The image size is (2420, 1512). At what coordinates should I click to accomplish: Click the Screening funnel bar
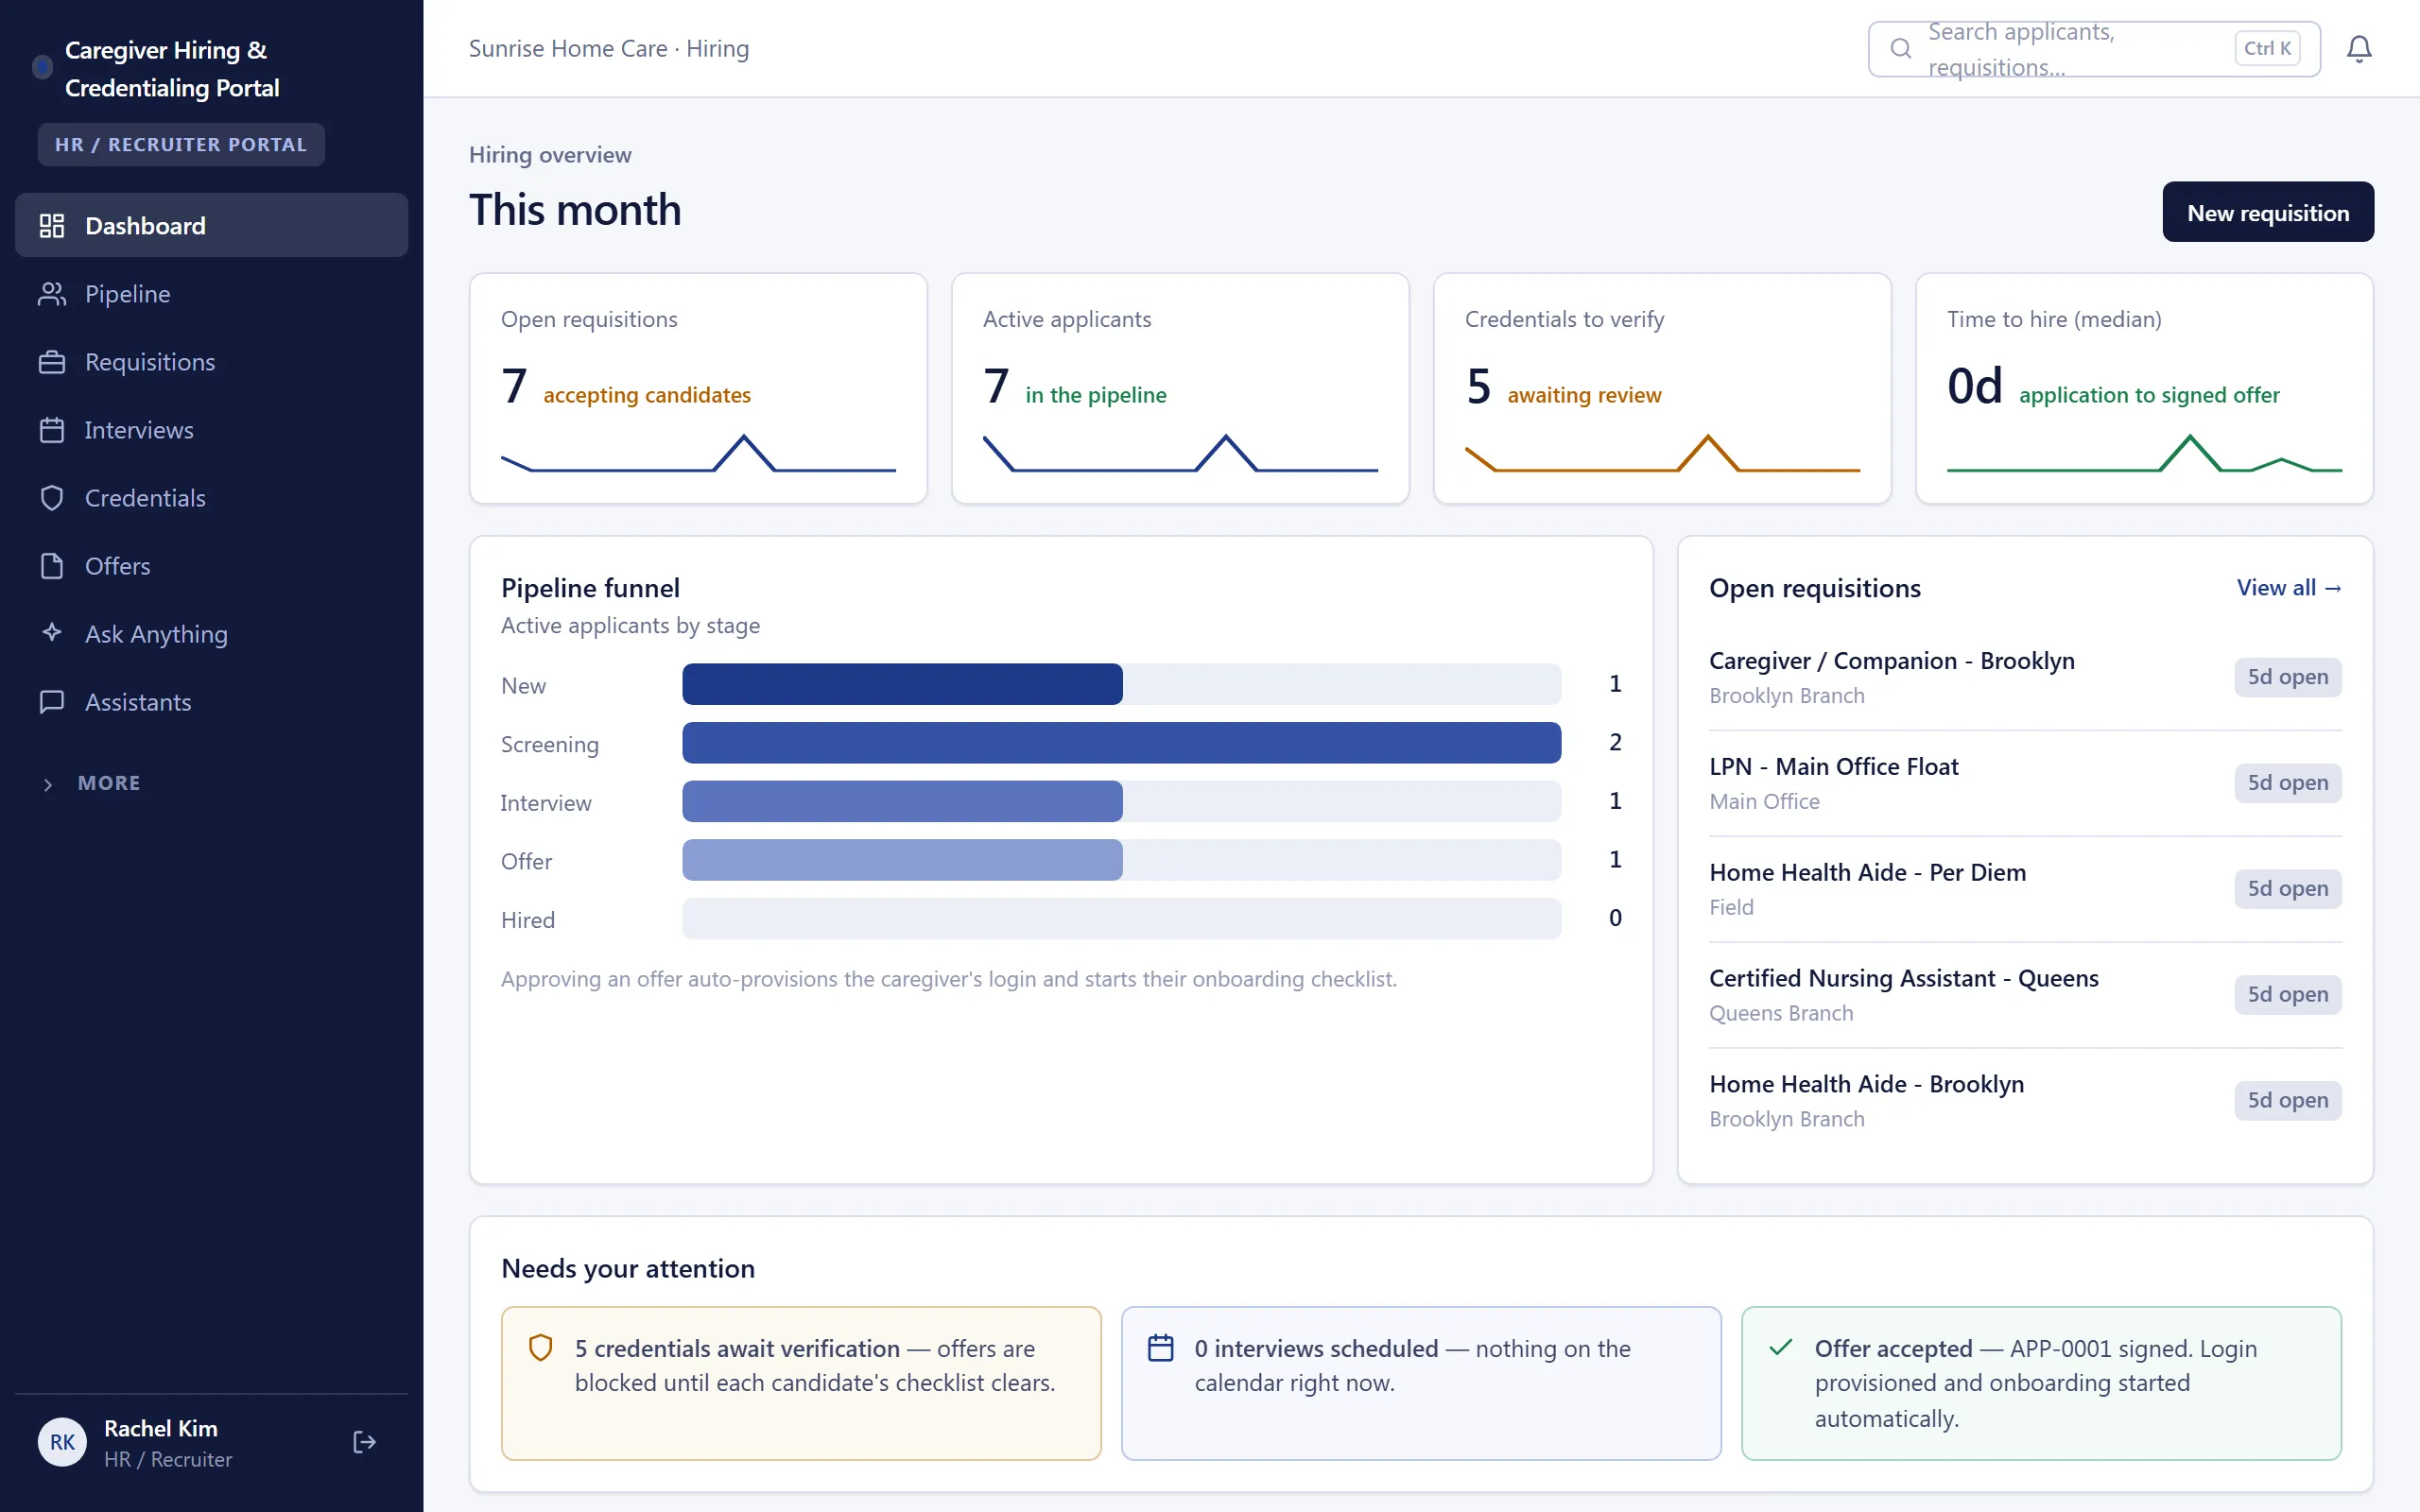(x=1121, y=743)
